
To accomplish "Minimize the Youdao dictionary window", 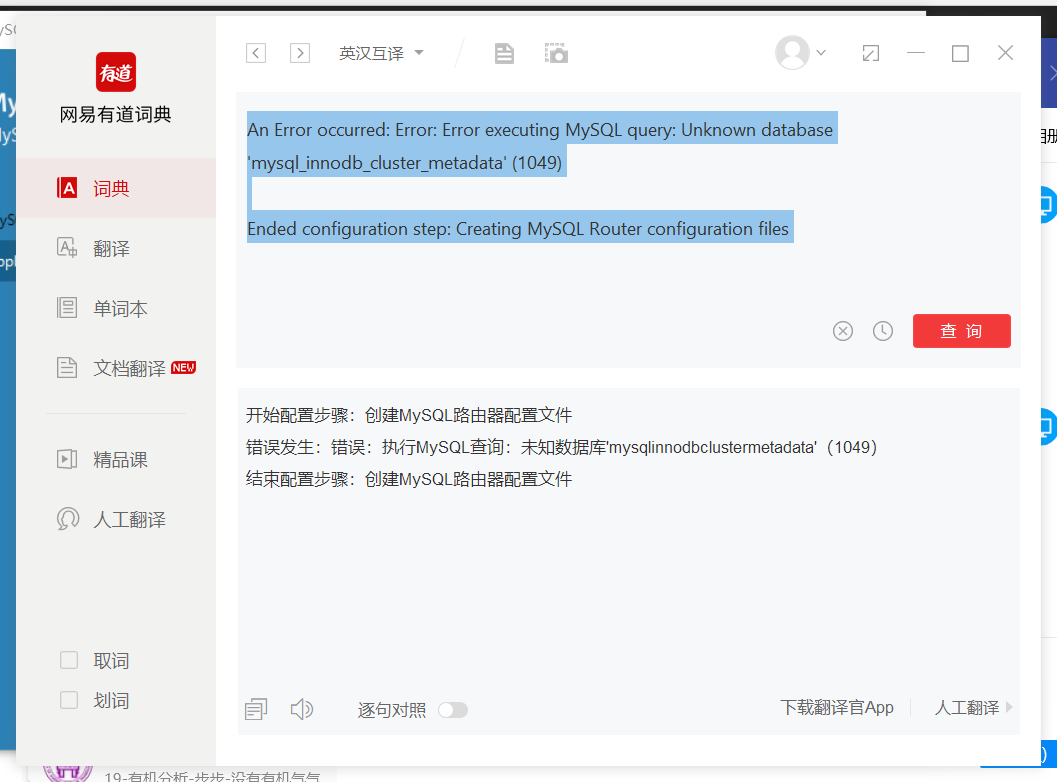I will [915, 53].
